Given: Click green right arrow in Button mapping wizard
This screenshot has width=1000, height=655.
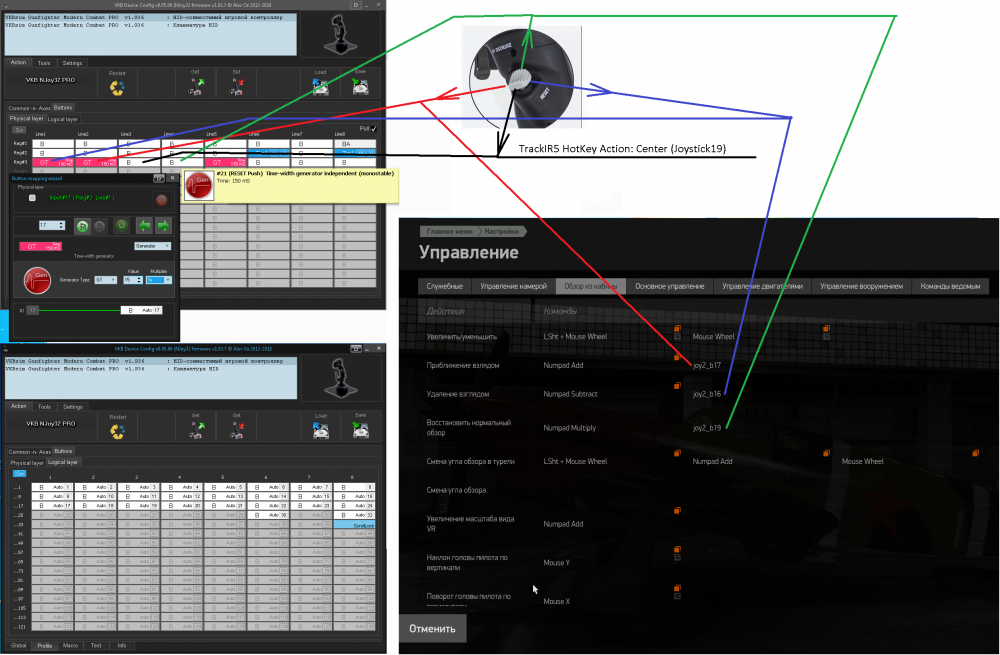Looking at the screenshot, I should click(x=163, y=225).
